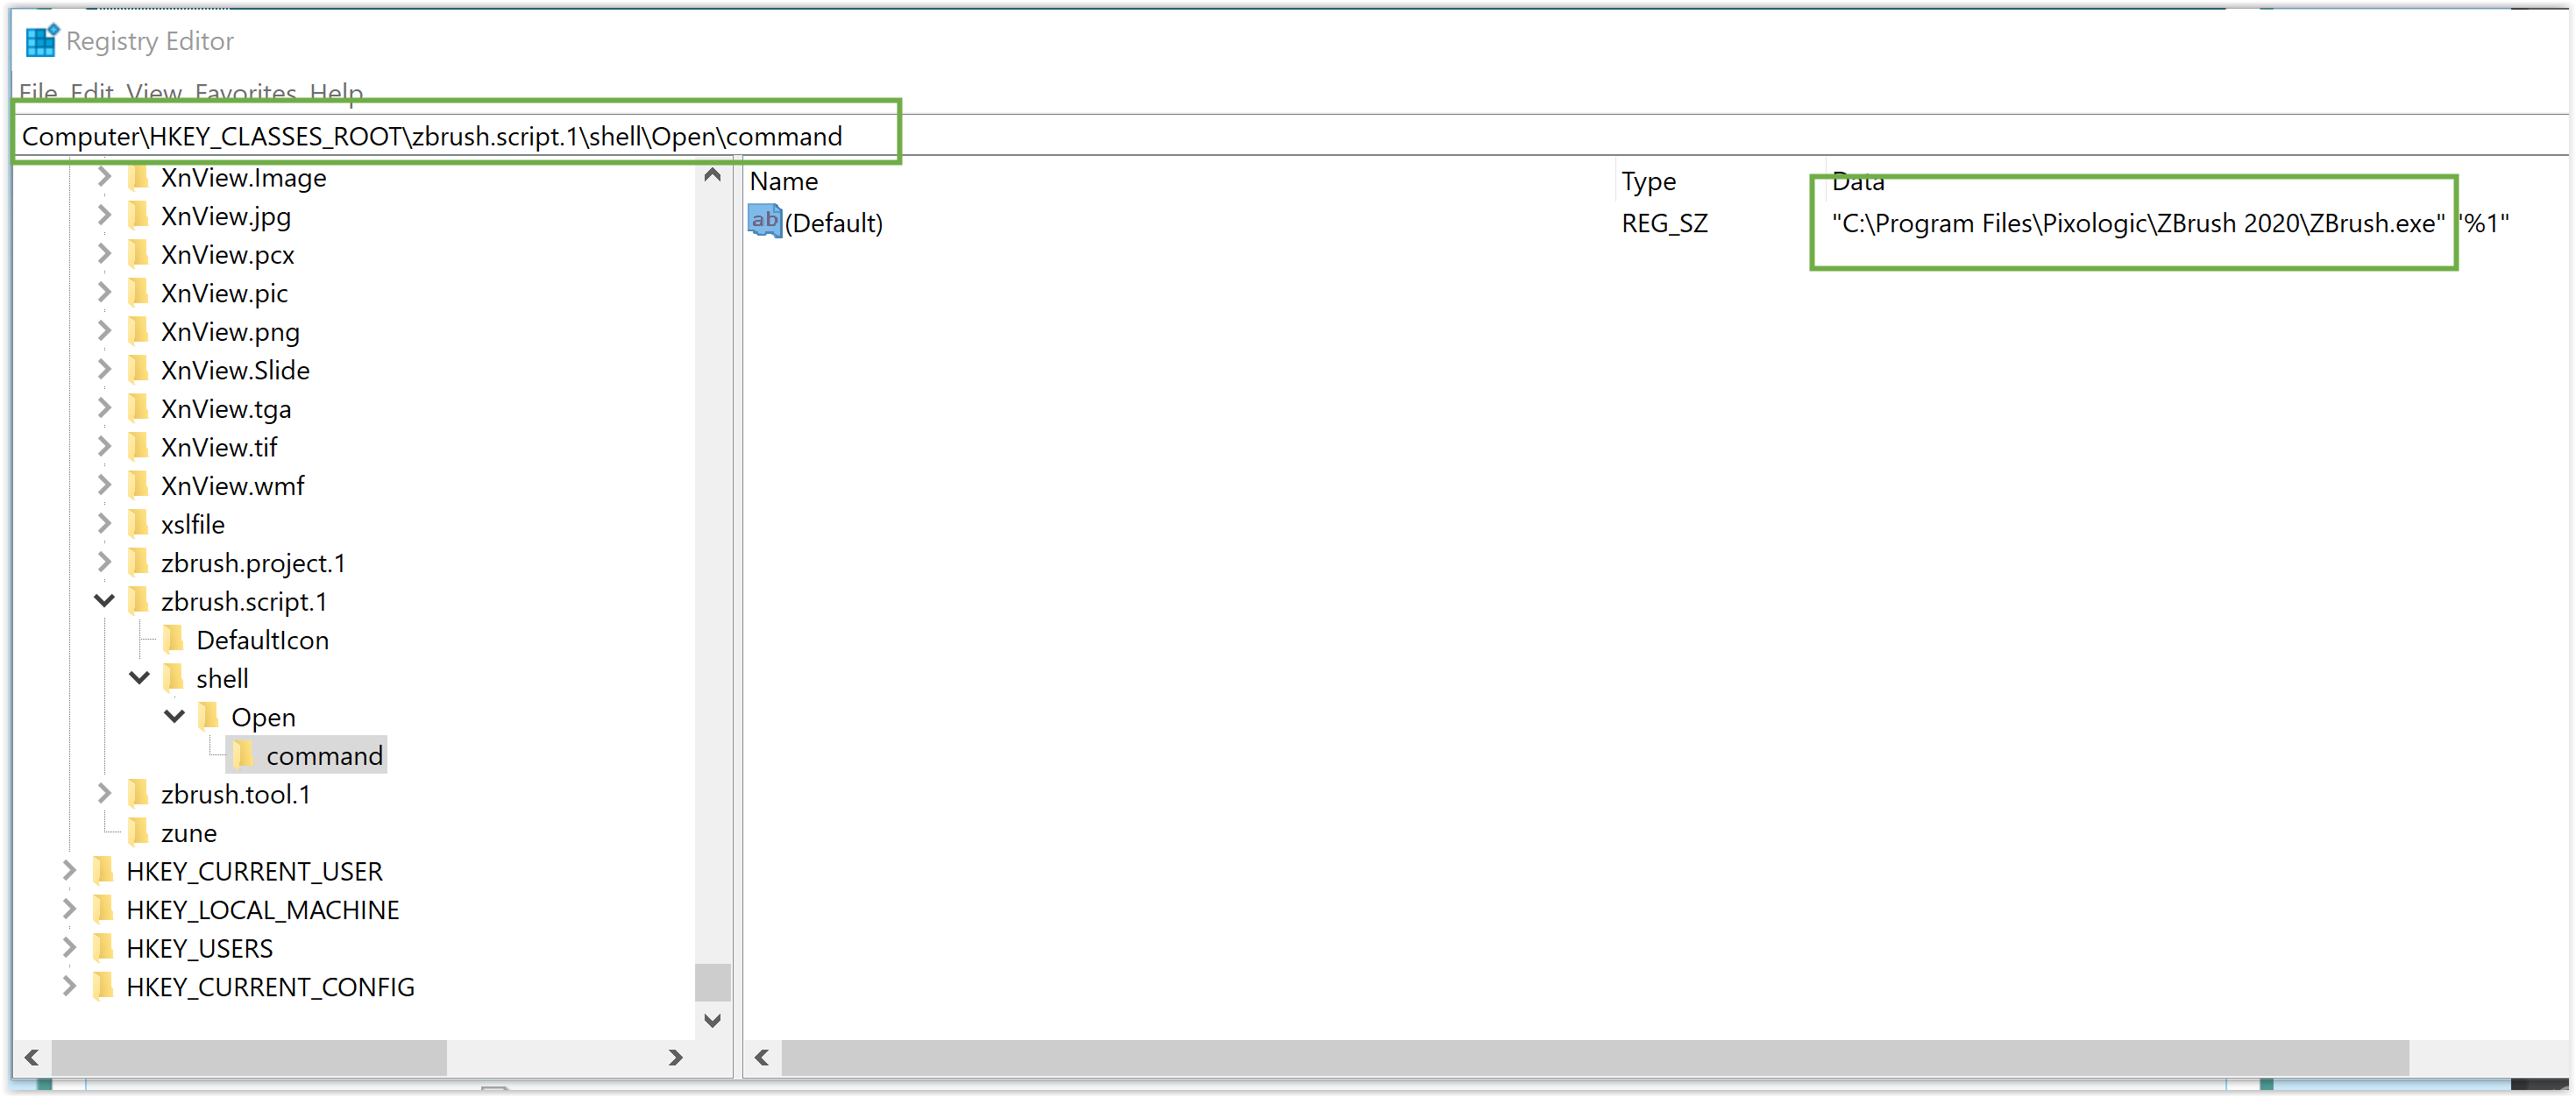Click the shell folder icon

click(174, 678)
